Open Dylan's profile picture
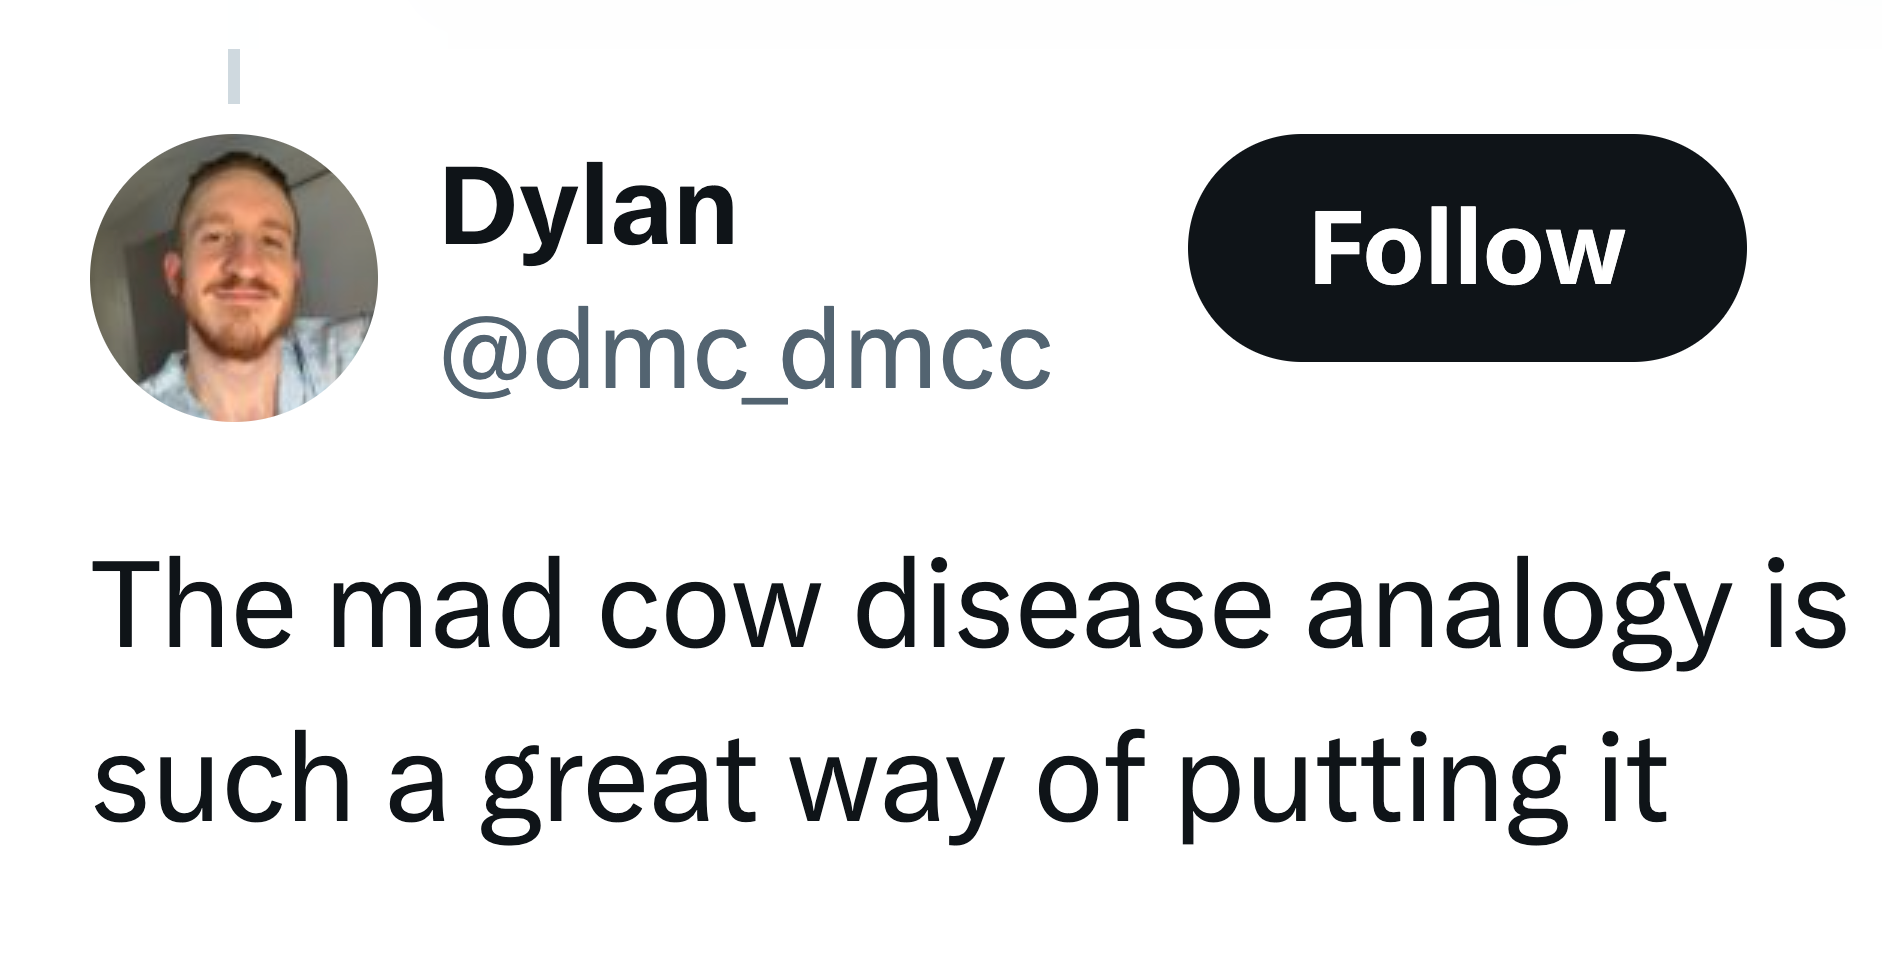 234,278
